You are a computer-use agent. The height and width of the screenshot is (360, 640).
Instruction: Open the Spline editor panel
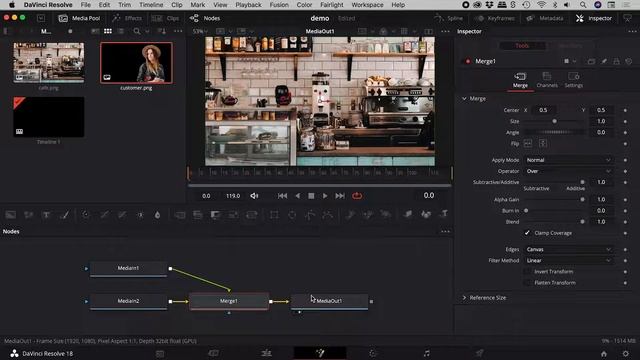tap(449, 18)
